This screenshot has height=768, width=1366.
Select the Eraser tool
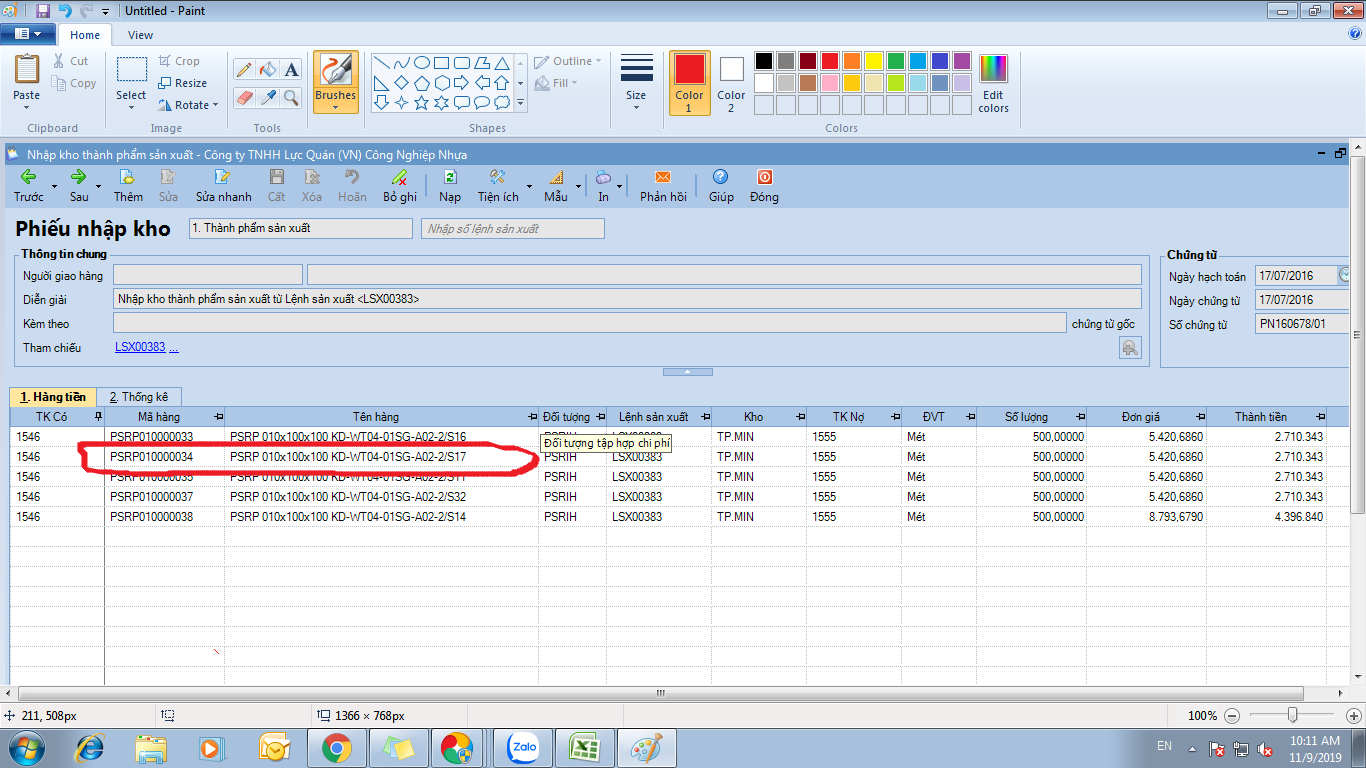pos(243,97)
